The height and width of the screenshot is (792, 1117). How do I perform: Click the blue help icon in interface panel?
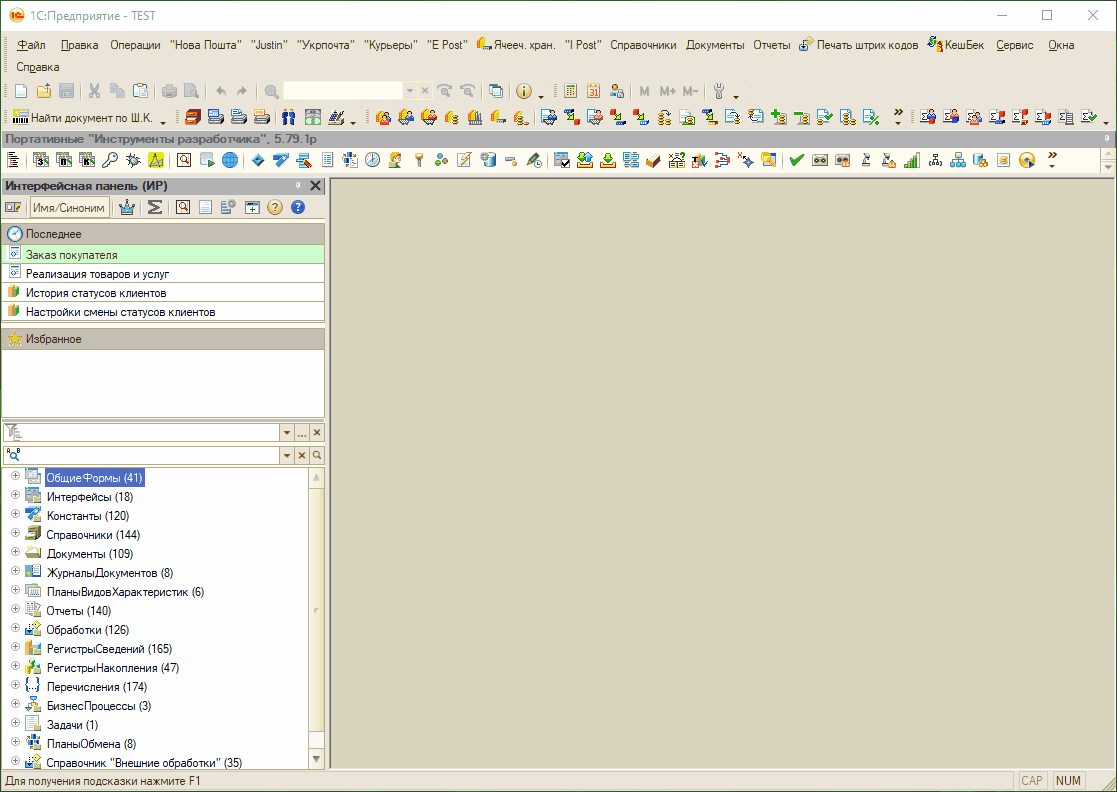pyautogui.click(x=297, y=207)
